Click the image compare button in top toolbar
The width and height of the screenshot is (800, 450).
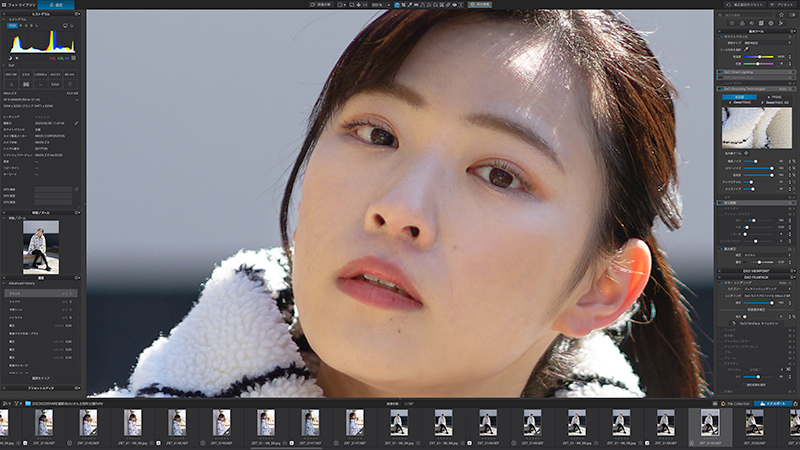click(320, 5)
